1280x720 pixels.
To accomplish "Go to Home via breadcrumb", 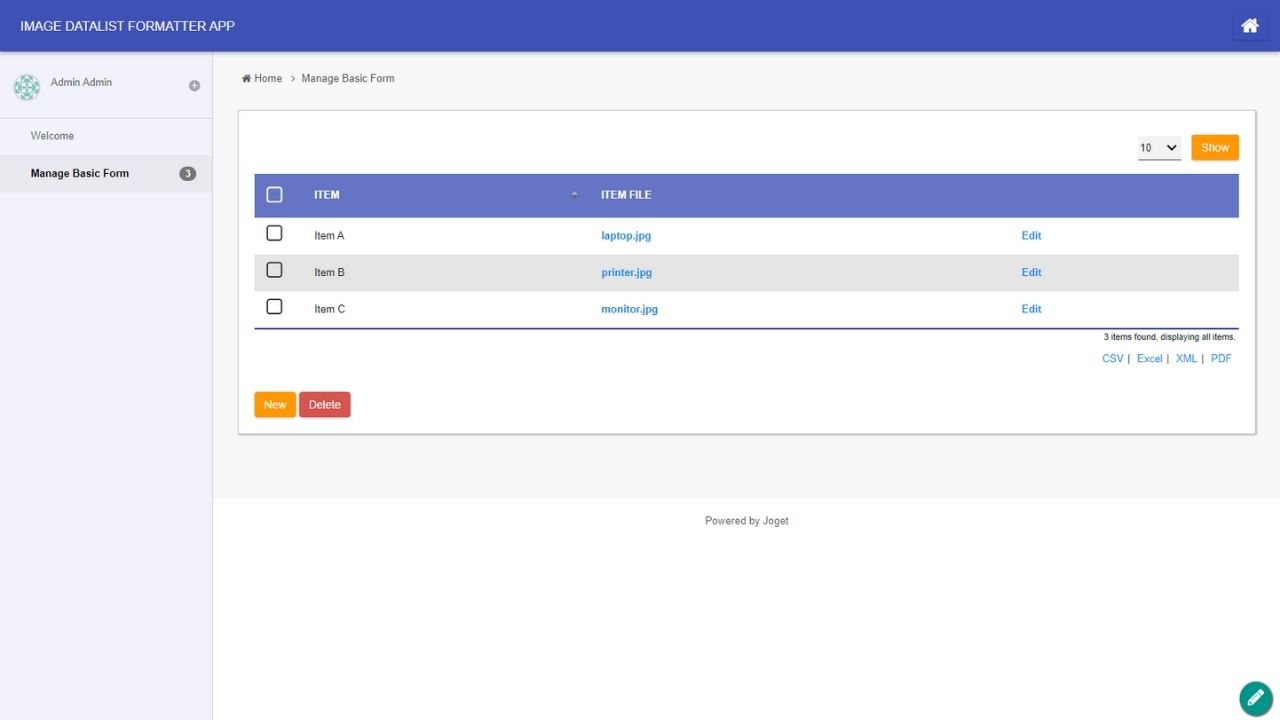I will pyautogui.click(x=267, y=78).
